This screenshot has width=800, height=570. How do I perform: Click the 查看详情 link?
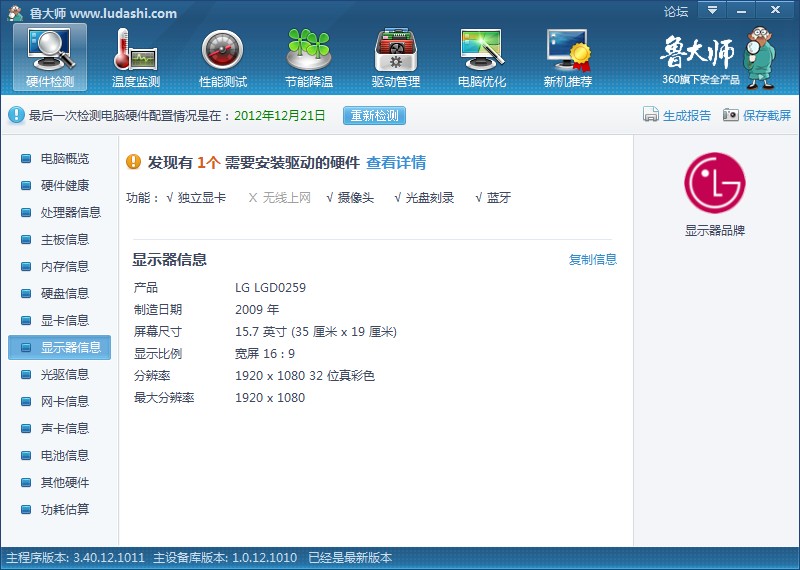coord(396,163)
